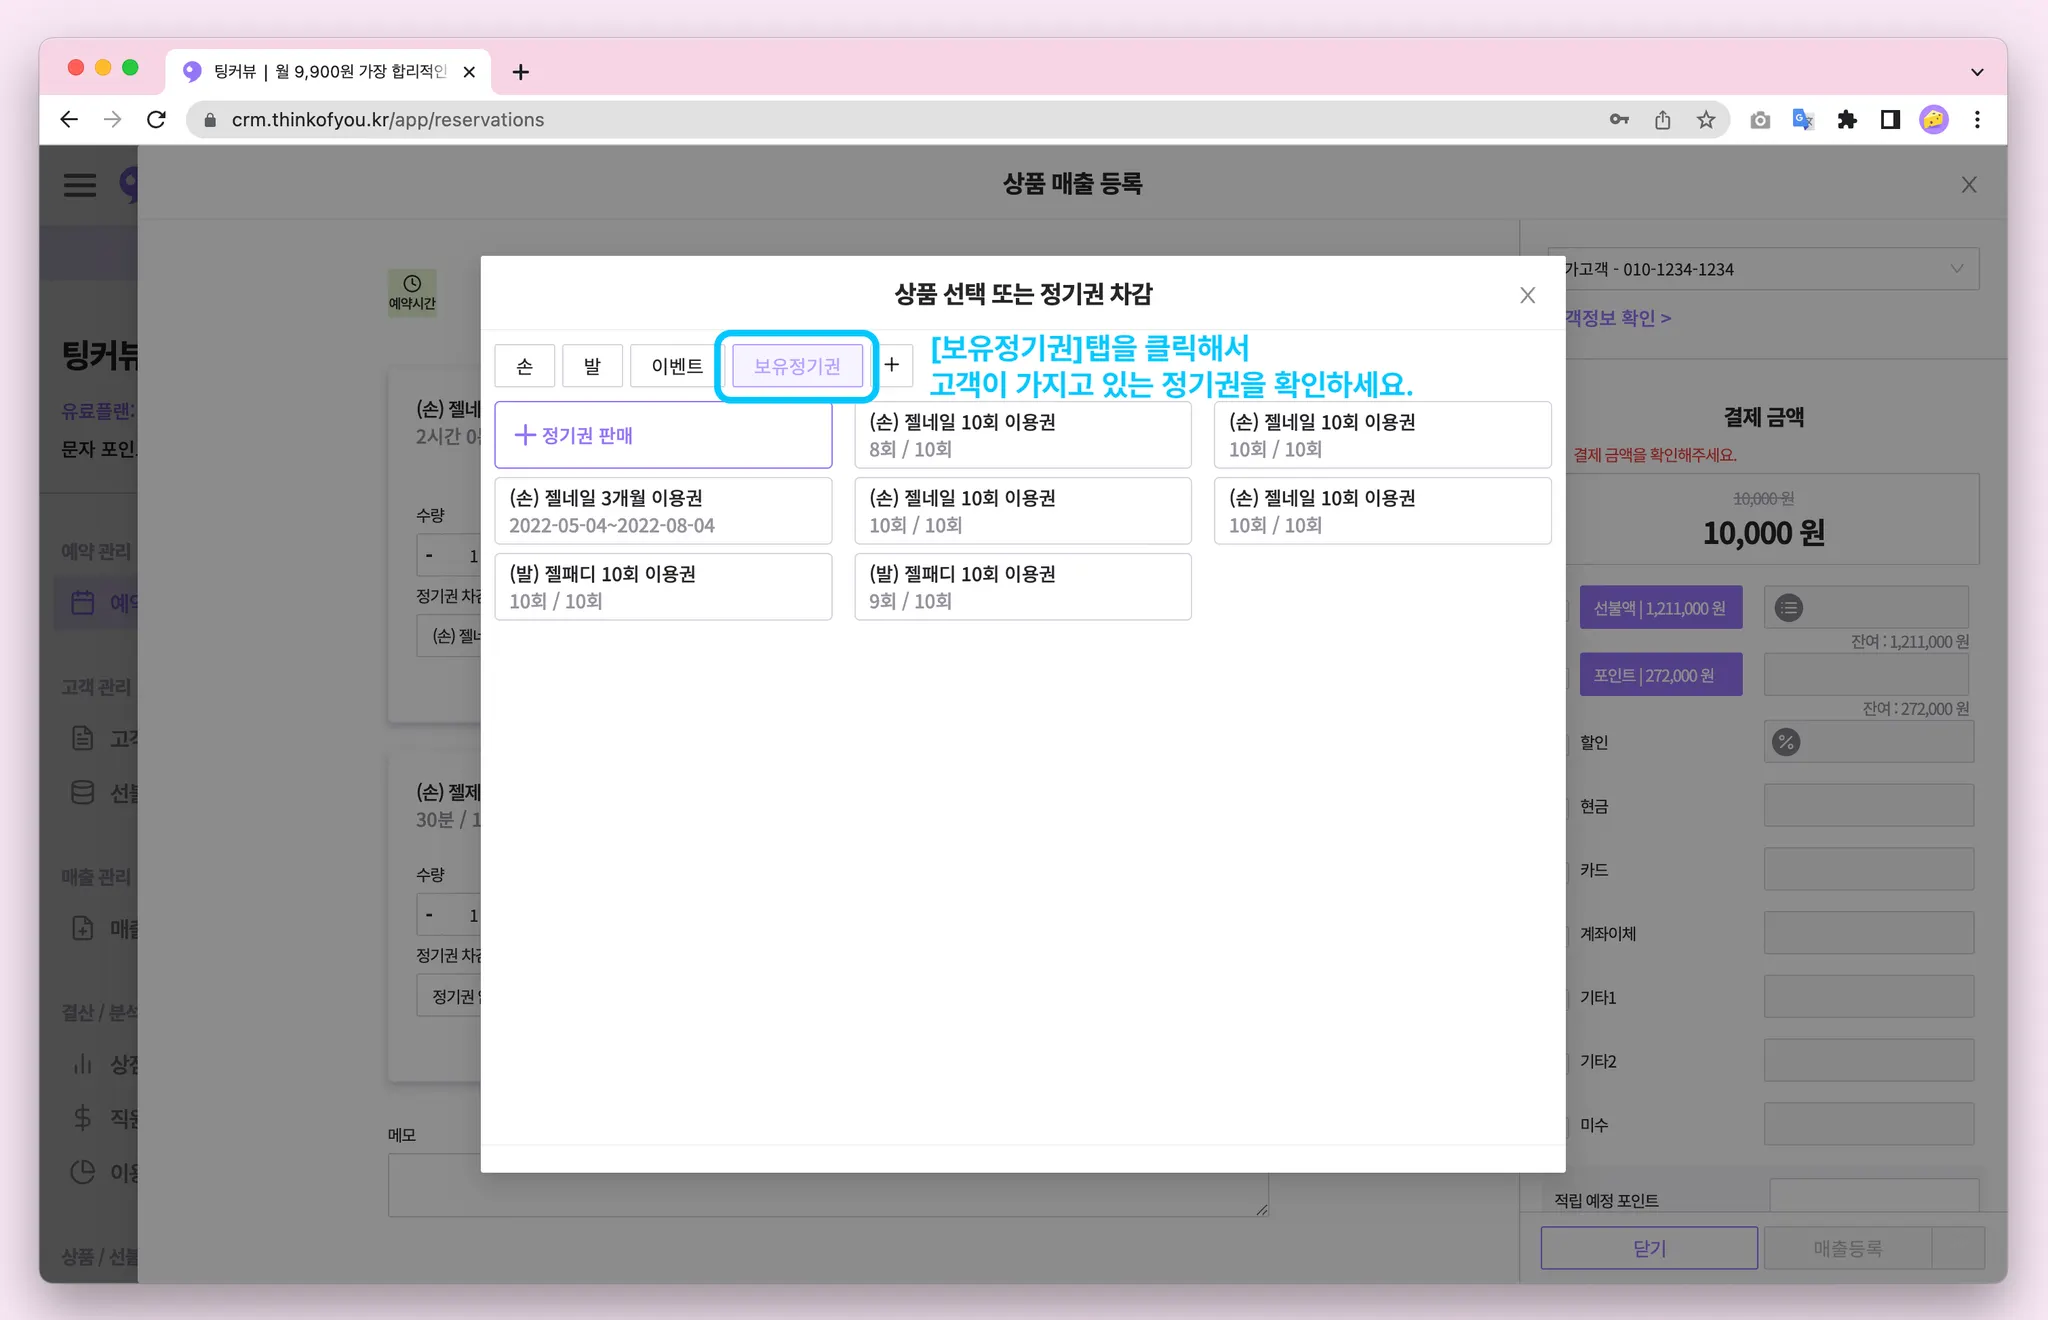Select the purple 선불액 1,211,000원 button
Viewport: 2048px width, 1320px height.
1660,608
